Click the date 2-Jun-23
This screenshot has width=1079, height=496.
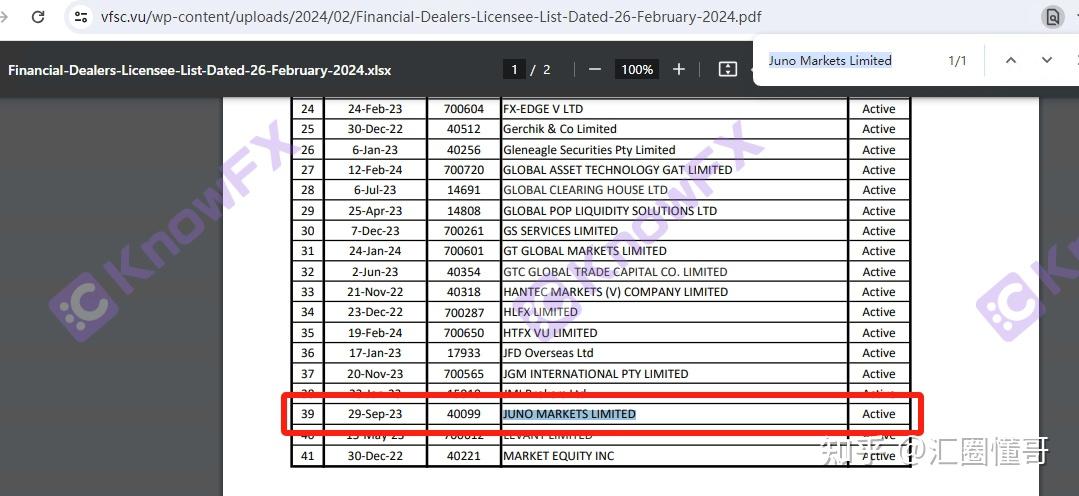[375, 272]
